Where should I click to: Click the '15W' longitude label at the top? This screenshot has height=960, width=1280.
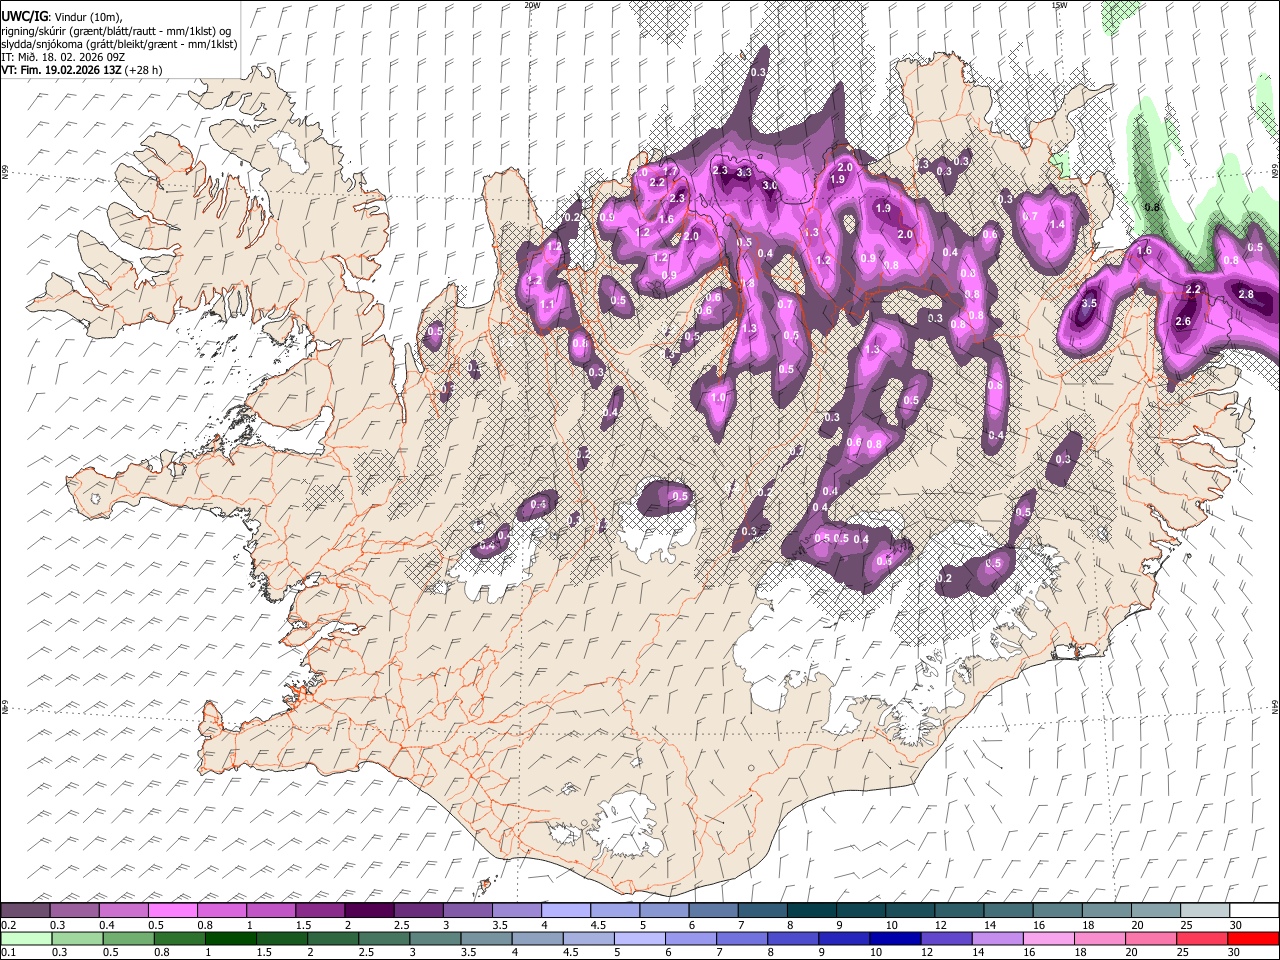pyautogui.click(x=1058, y=5)
